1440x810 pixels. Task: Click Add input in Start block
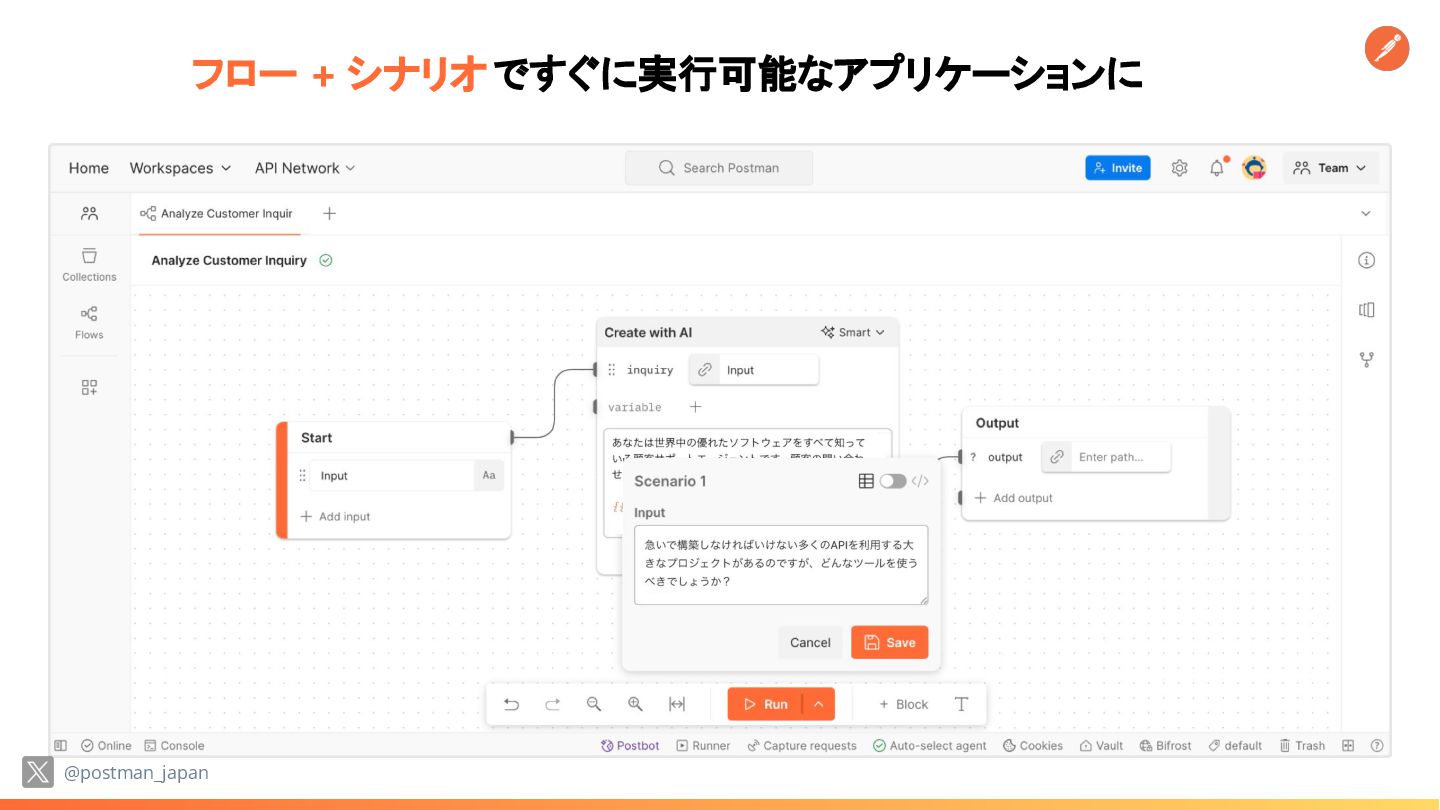pyautogui.click(x=335, y=517)
